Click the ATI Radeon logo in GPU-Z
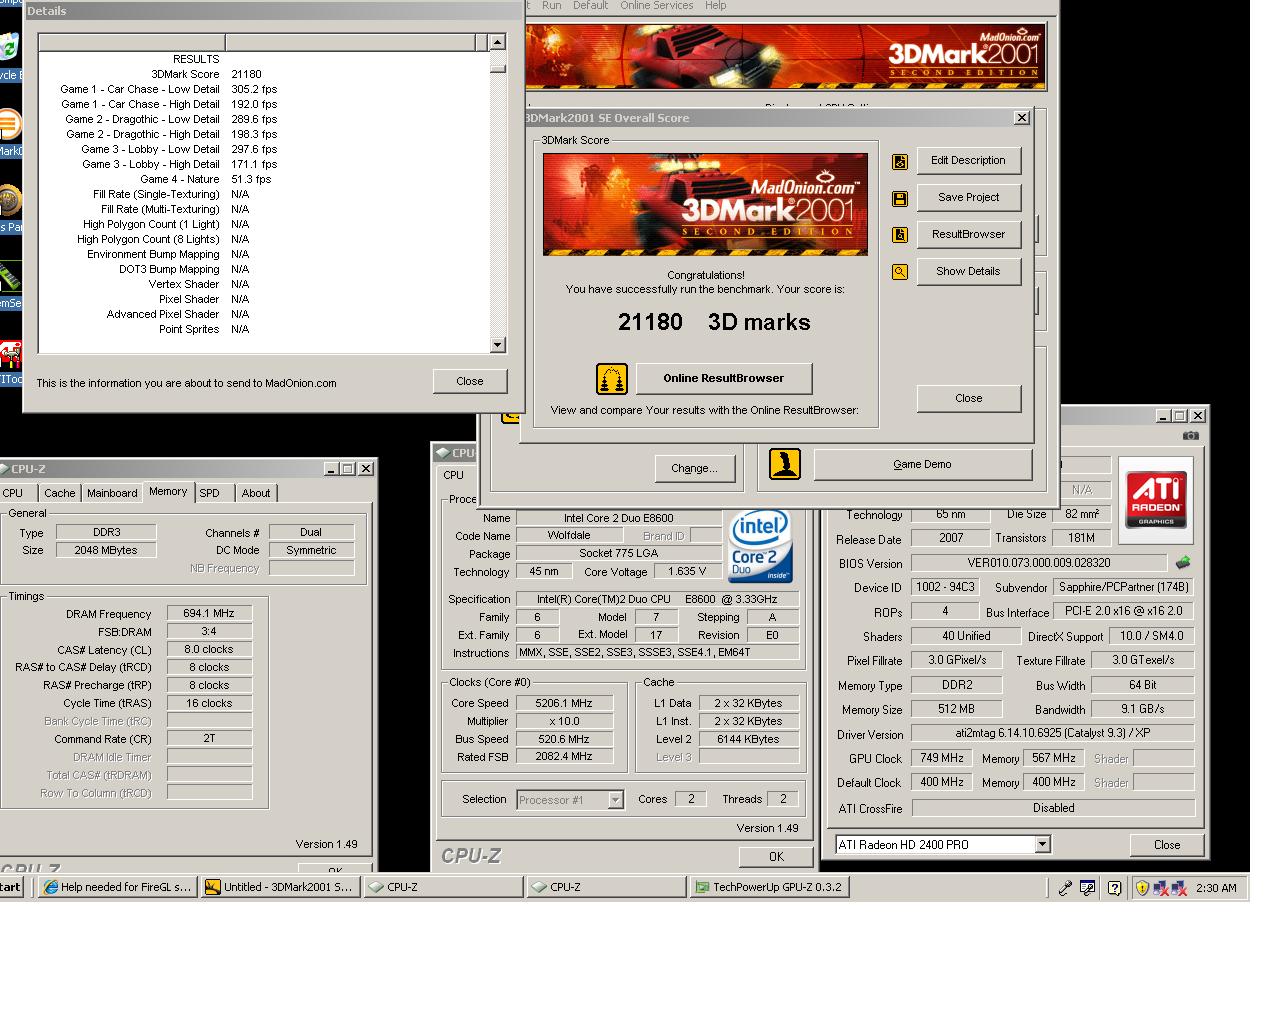This screenshot has height=1024, width=1280. (1156, 500)
